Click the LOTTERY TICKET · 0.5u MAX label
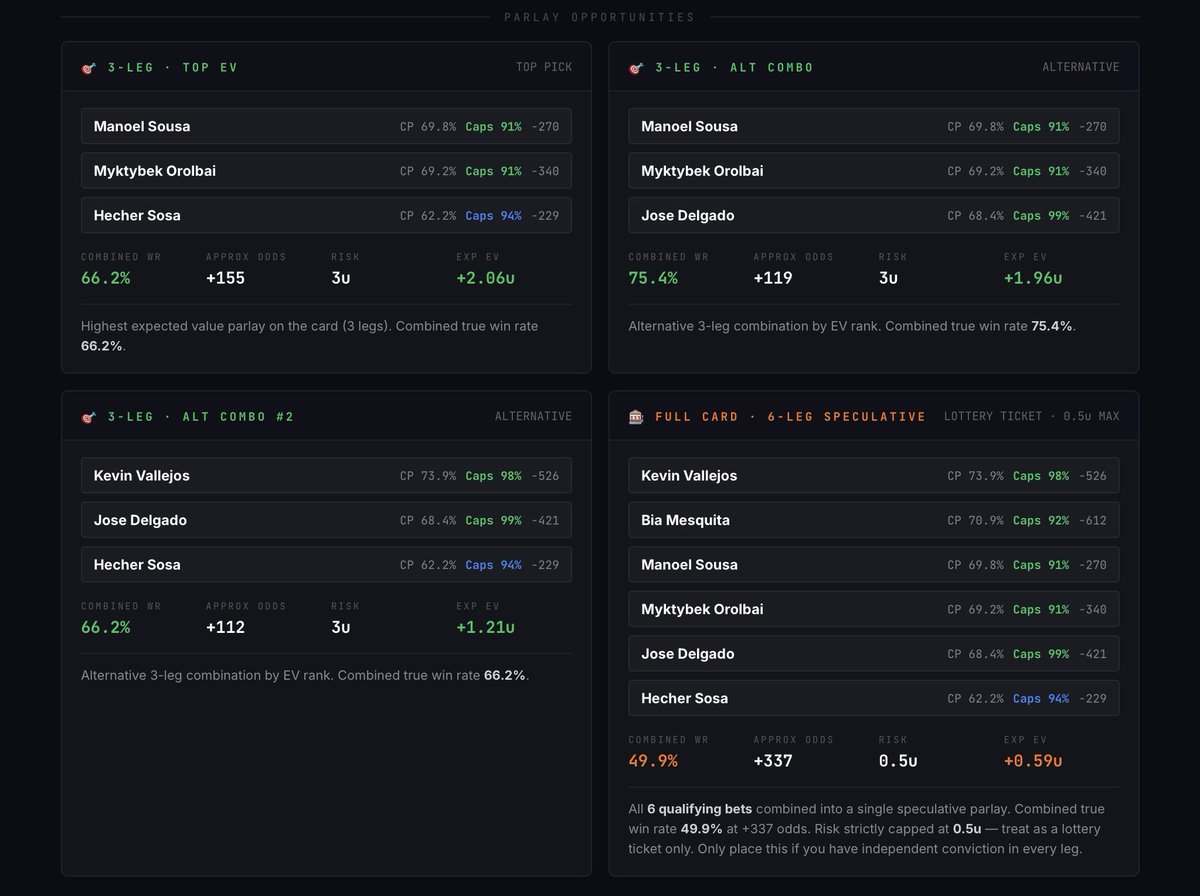1200x896 pixels. pos(1032,417)
